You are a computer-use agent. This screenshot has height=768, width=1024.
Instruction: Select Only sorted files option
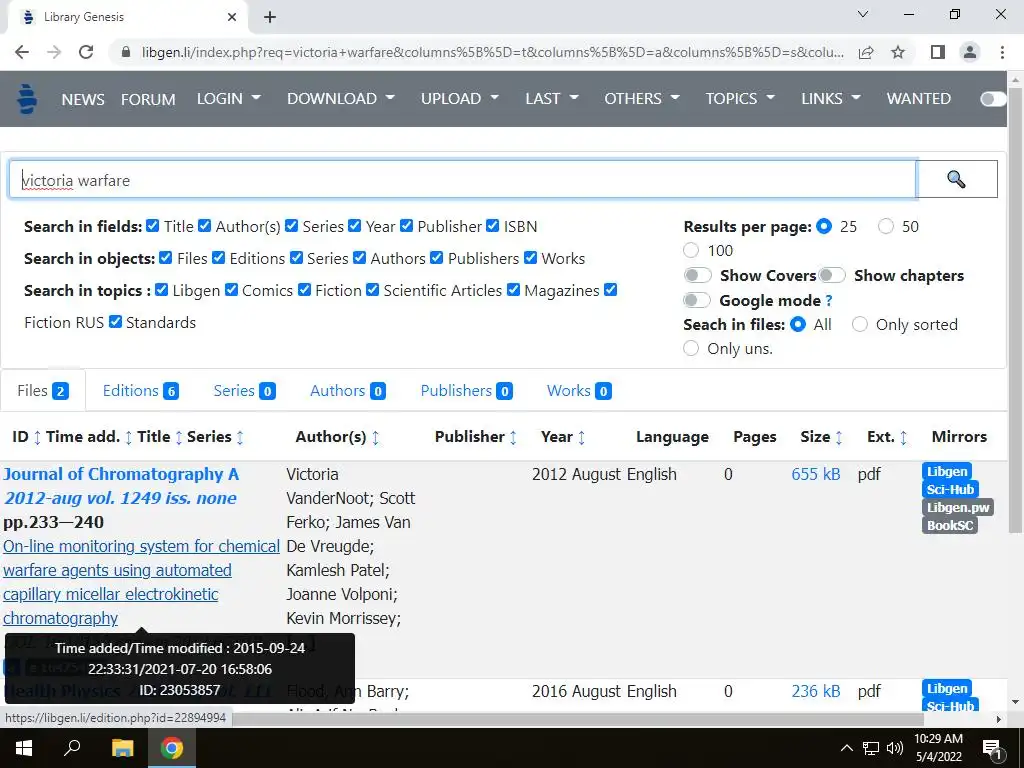pos(859,325)
